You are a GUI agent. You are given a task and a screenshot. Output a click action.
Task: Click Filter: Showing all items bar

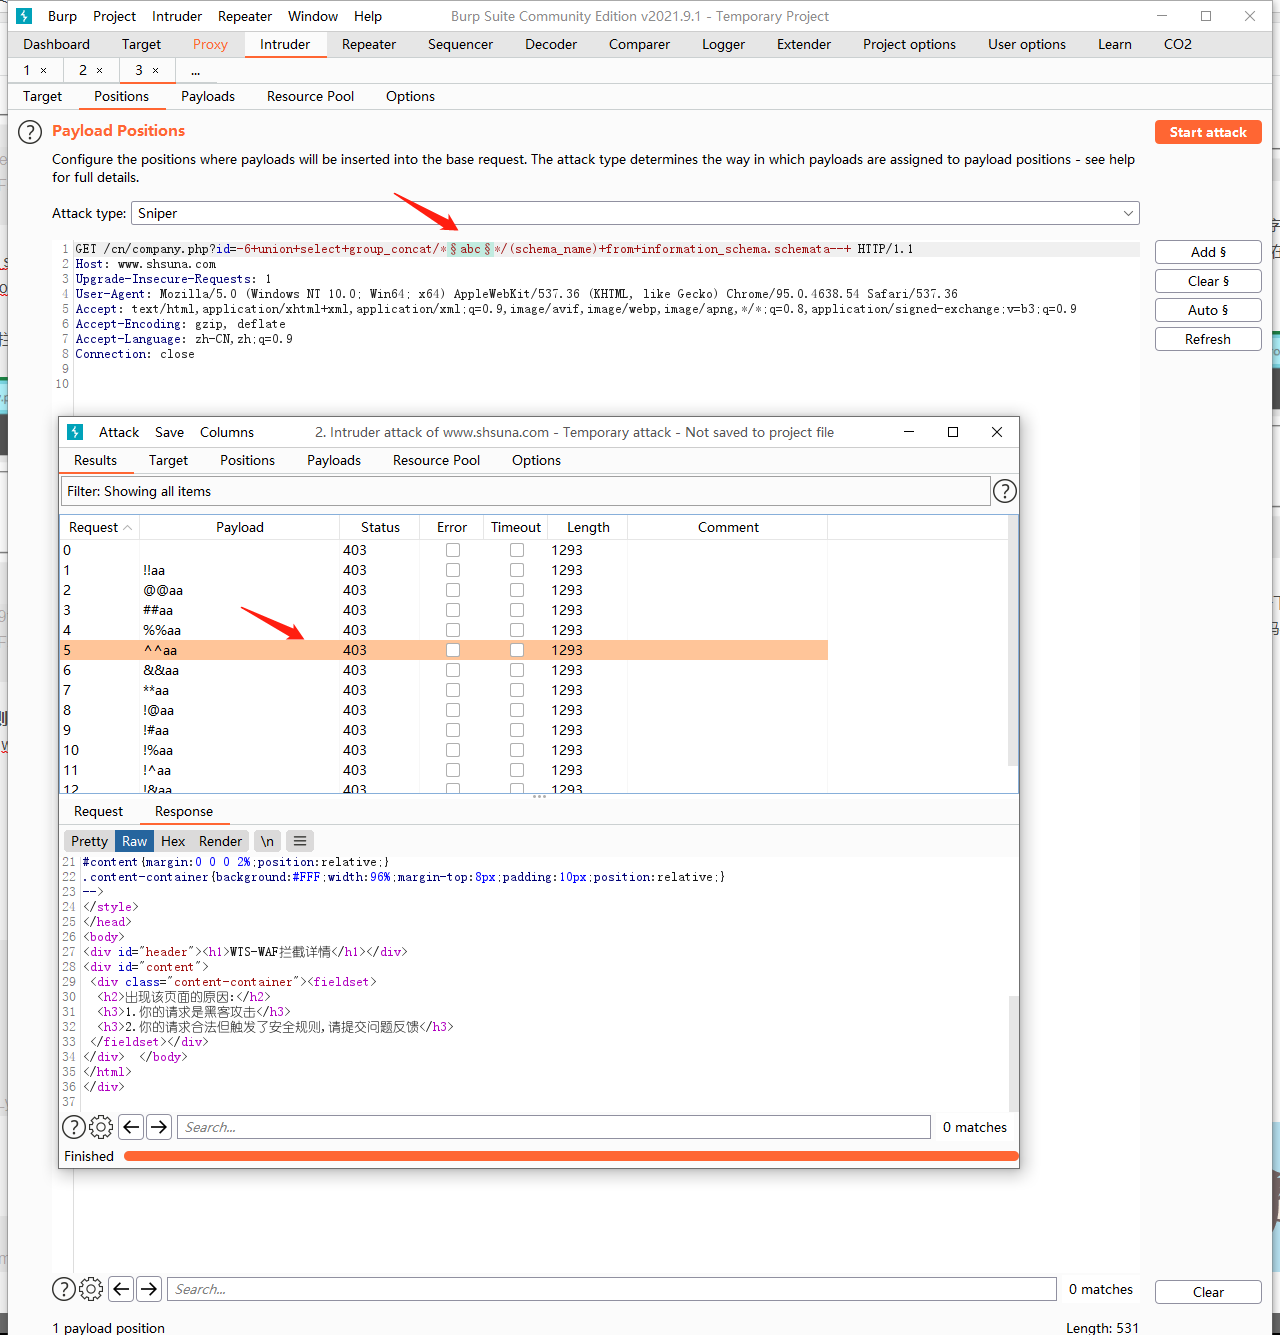525,491
